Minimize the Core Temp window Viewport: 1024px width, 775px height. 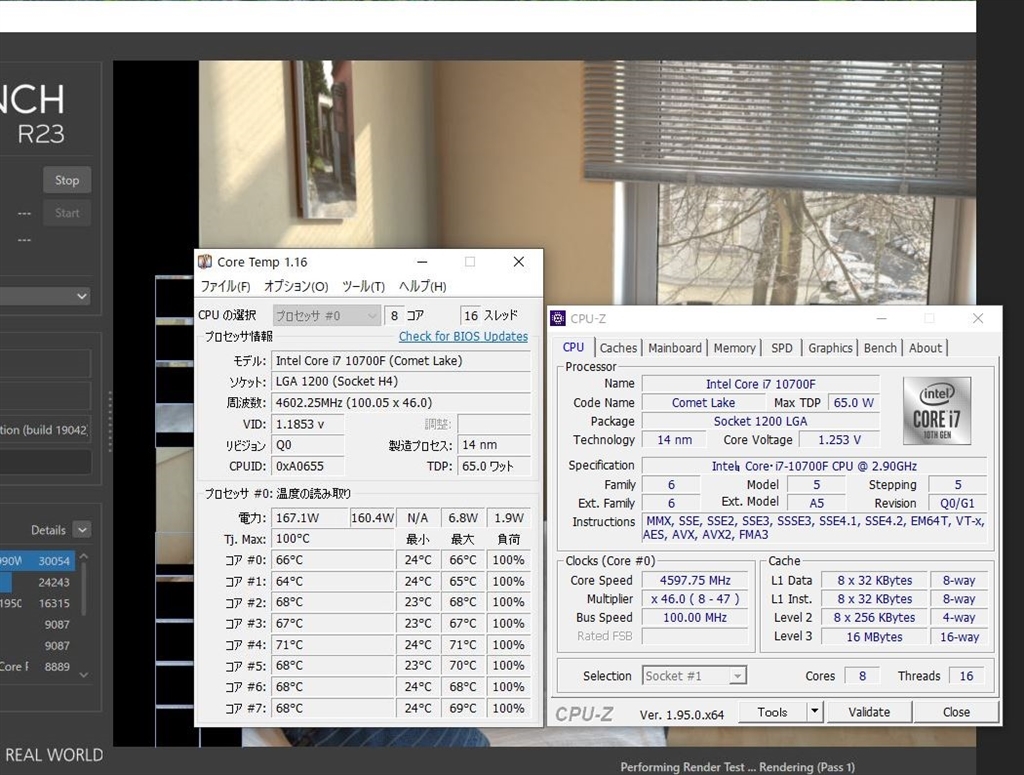(x=421, y=262)
